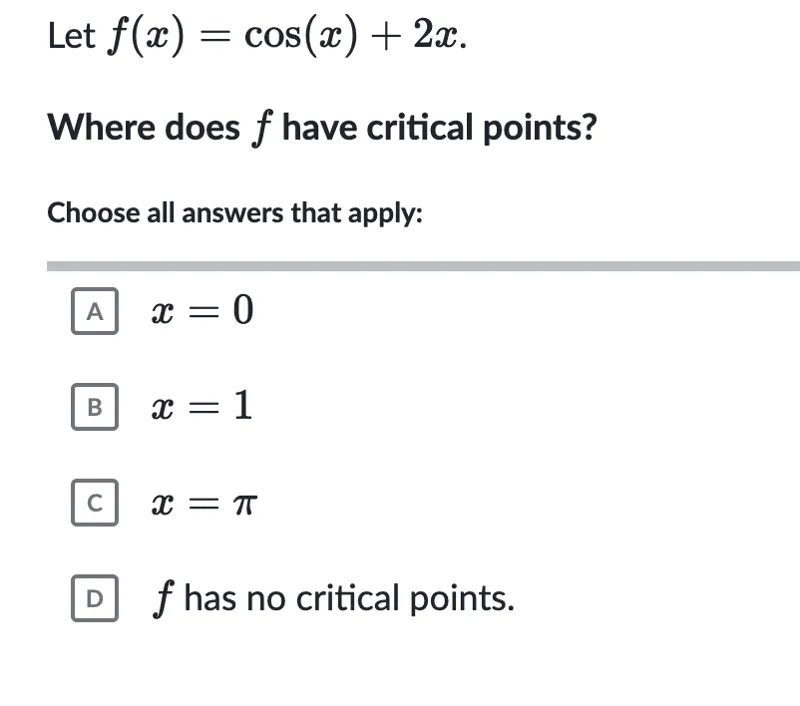Screen dimensions: 800x706
Task: Select checkbox C for x = π
Action: tap(95, 502)
